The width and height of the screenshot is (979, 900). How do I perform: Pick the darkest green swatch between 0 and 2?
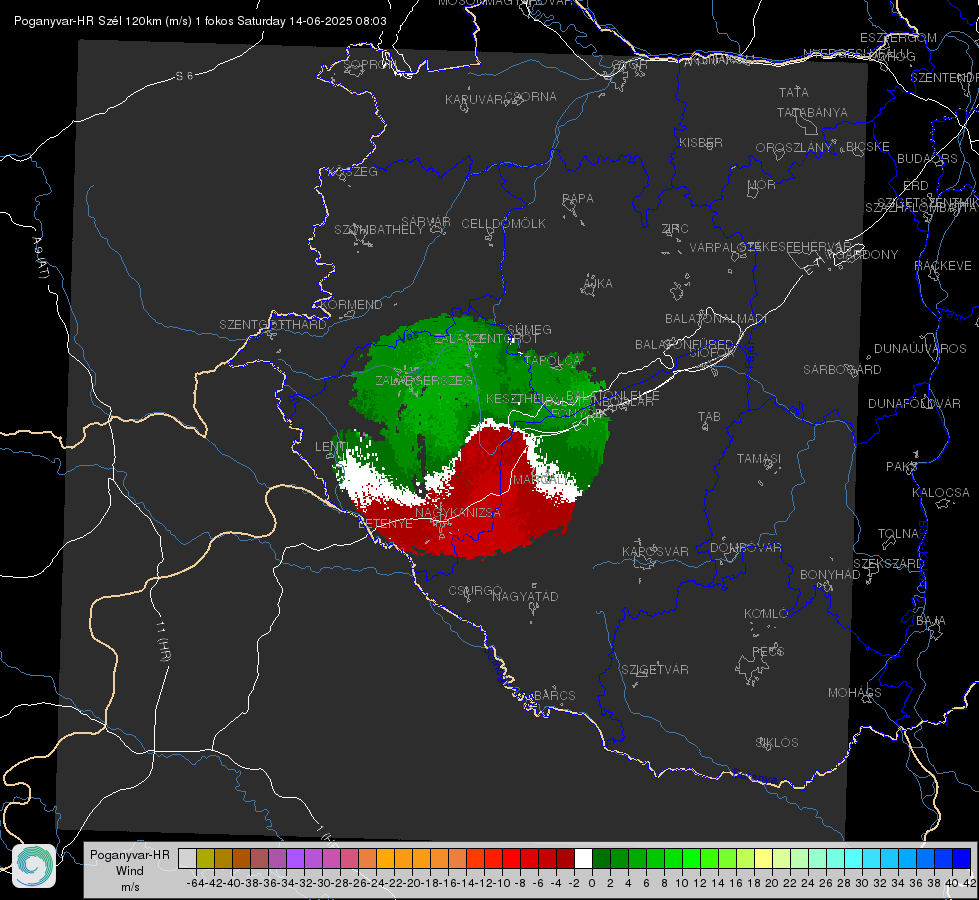[x=601, y=859]
